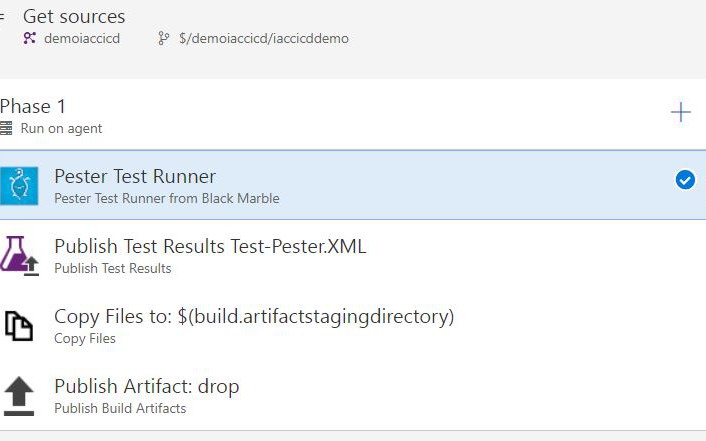Click the demoiaccicd repository icon
The width and height of the screenshot is (706, 441).
click(x=30, y=38)
